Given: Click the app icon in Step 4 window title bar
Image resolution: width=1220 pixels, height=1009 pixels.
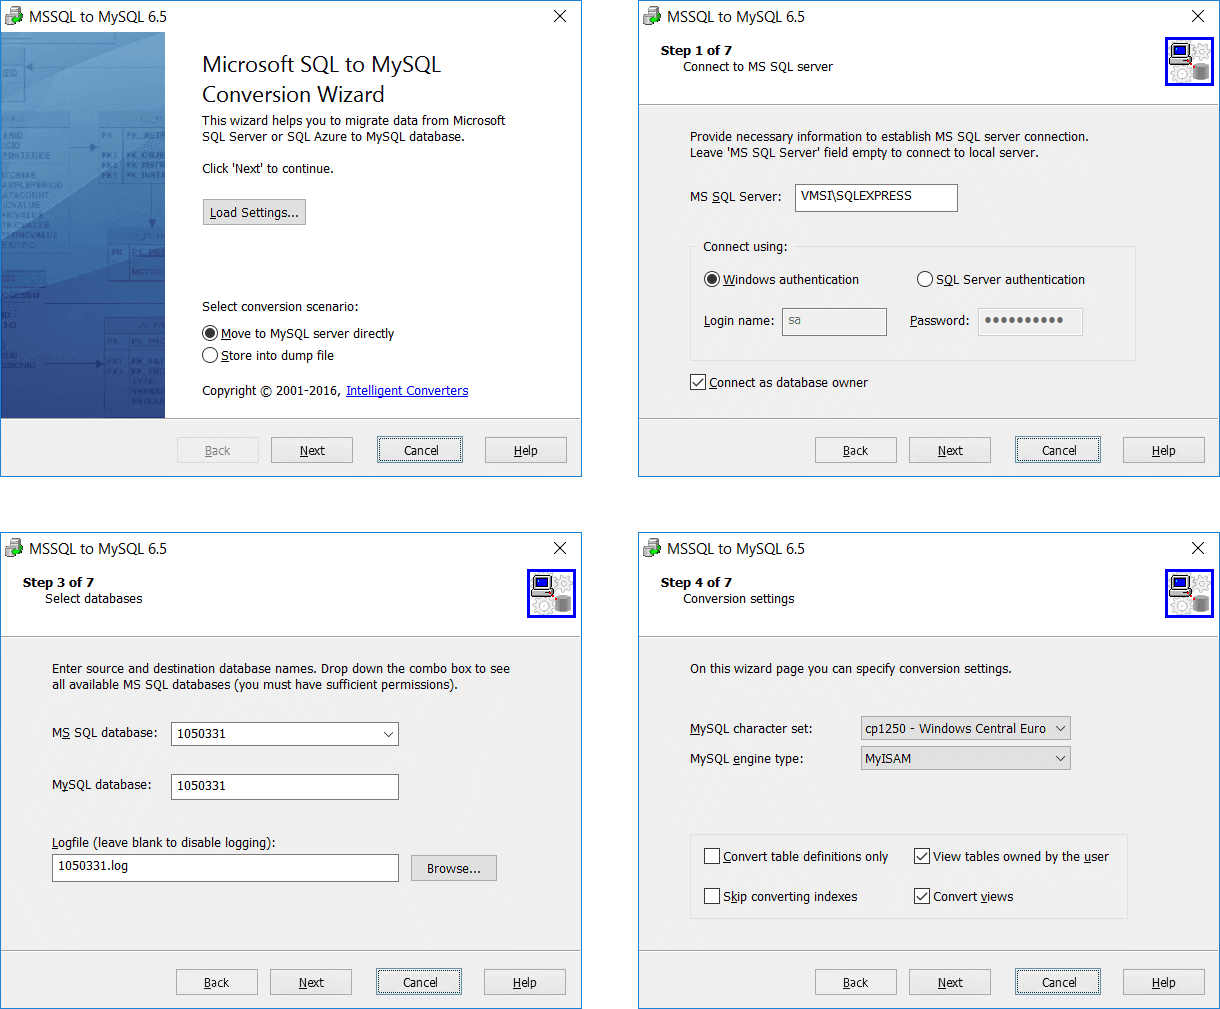Looking at the screenshot, I should (651, 548).
